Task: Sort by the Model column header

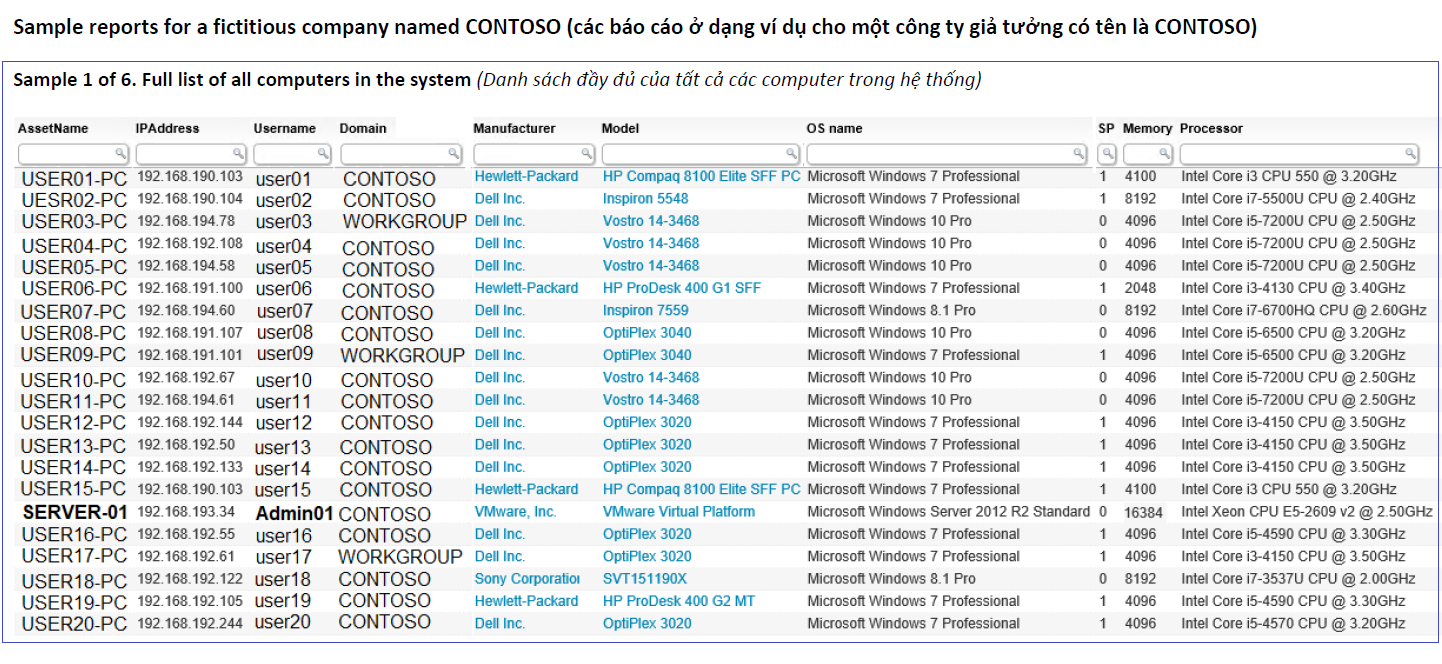Action: 620,128
